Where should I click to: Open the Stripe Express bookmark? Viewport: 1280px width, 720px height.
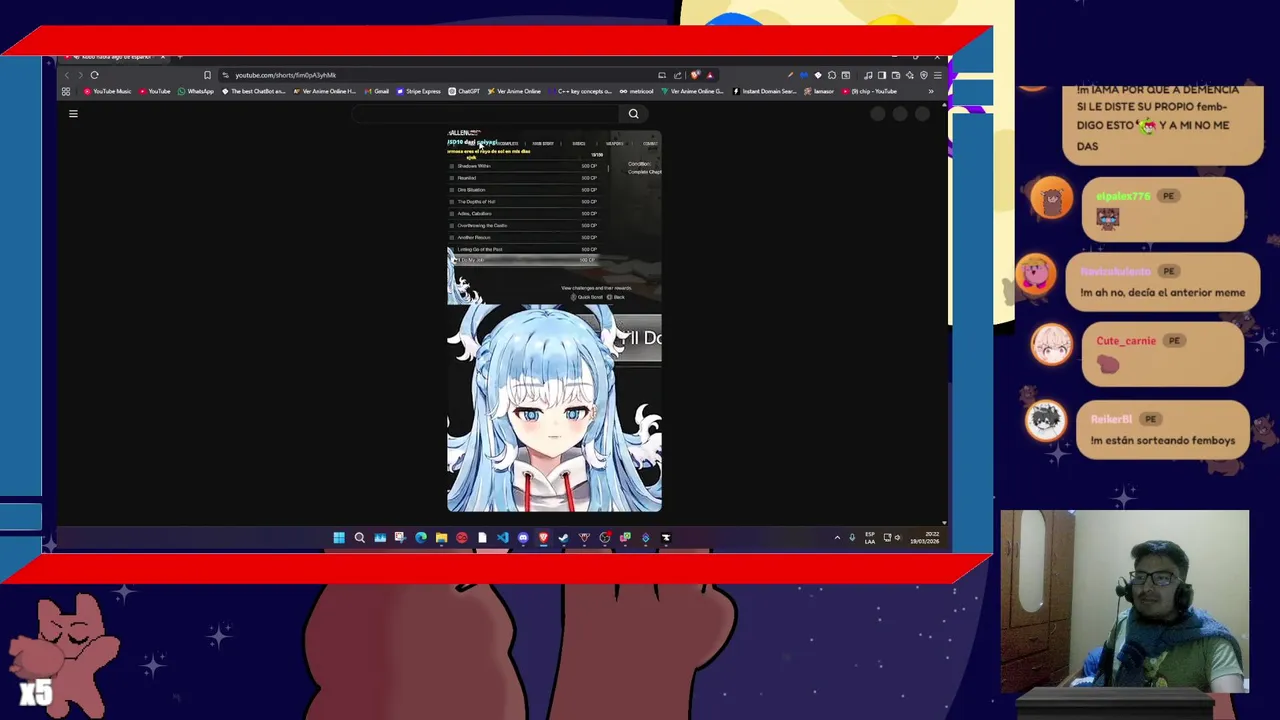(x=419, y=91)
